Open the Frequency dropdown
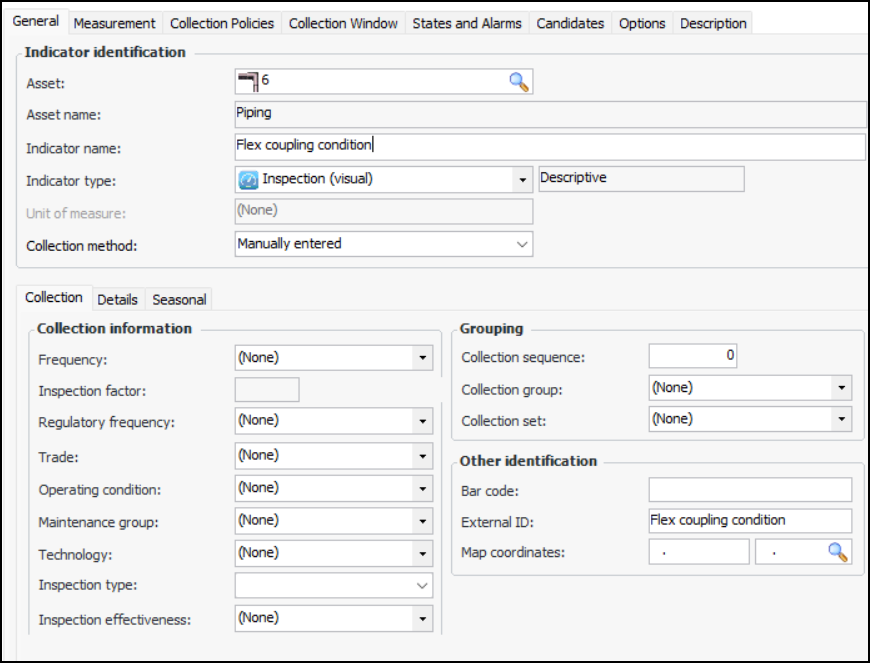The height and width of the screenshot is (663, 870). [423, 358]
